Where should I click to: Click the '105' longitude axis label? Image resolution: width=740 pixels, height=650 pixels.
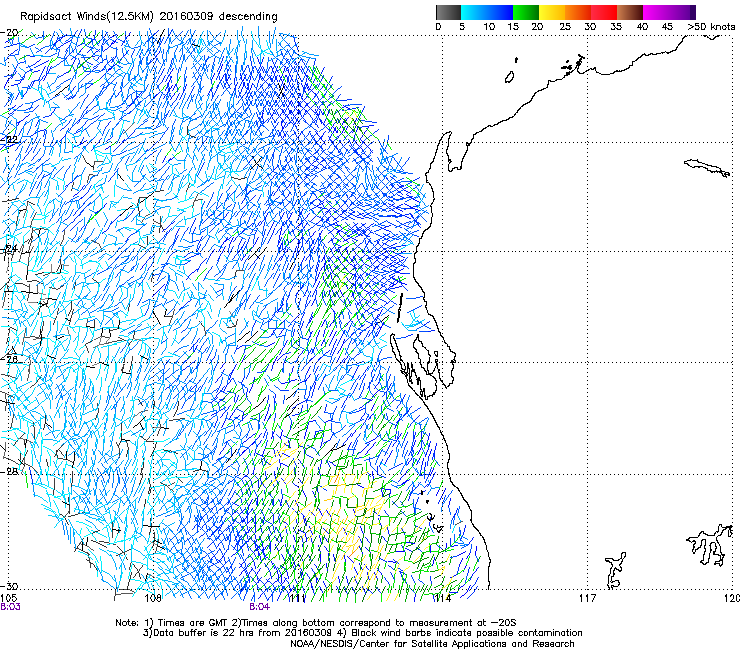tap(8, 598)
